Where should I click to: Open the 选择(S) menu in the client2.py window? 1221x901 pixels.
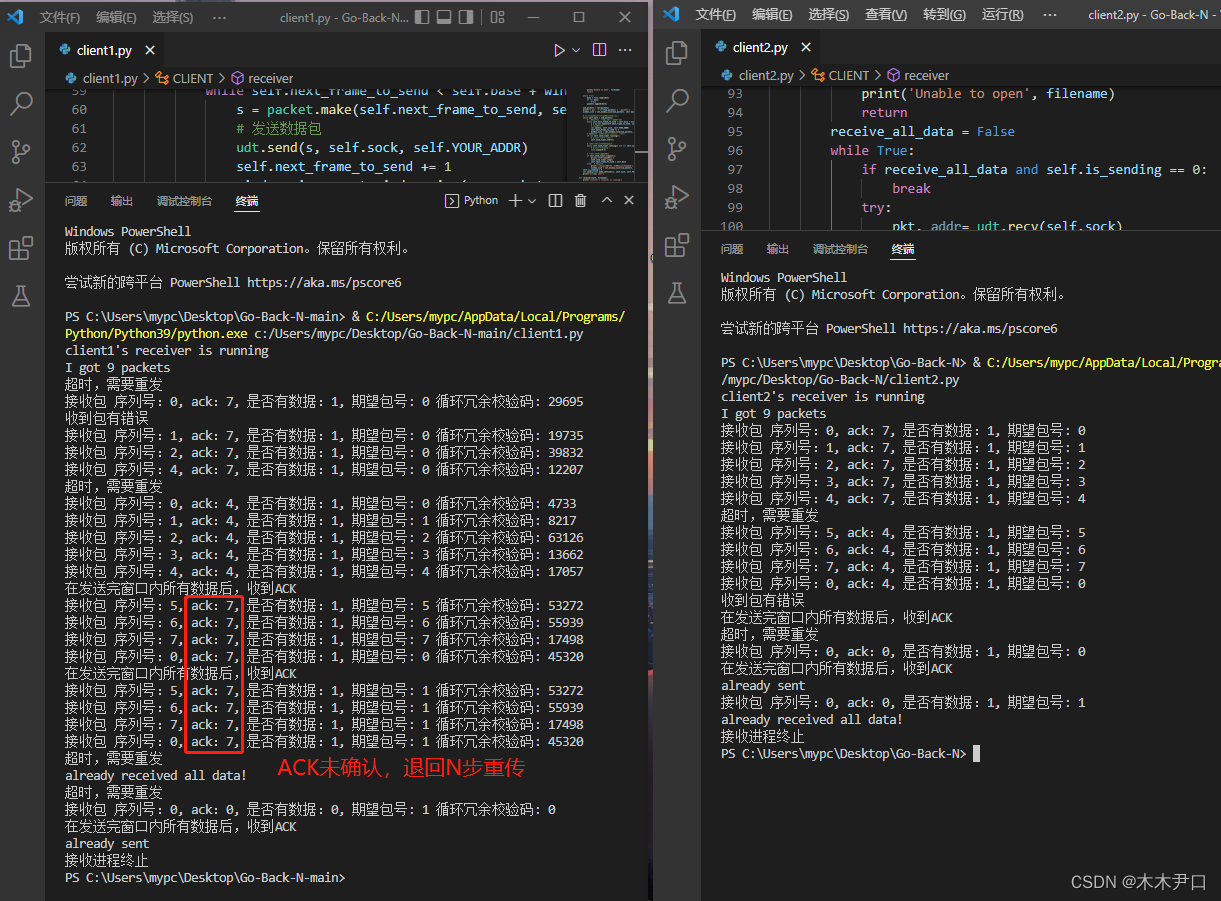click(829, 14)
